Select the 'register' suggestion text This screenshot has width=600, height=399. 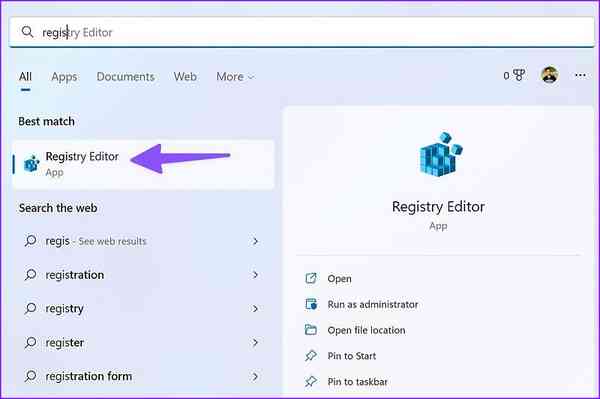click(64, 342)
